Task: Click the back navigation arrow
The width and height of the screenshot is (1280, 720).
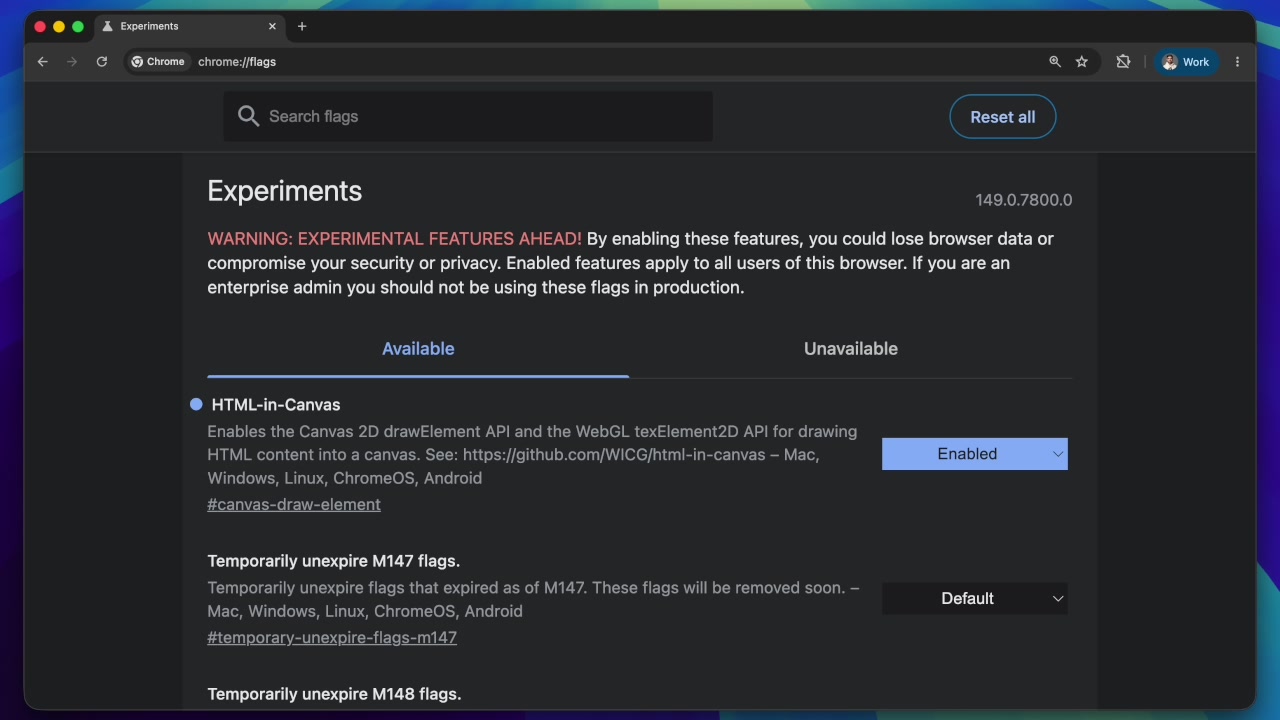Action: pyautogui.click(x=42, y=61)
